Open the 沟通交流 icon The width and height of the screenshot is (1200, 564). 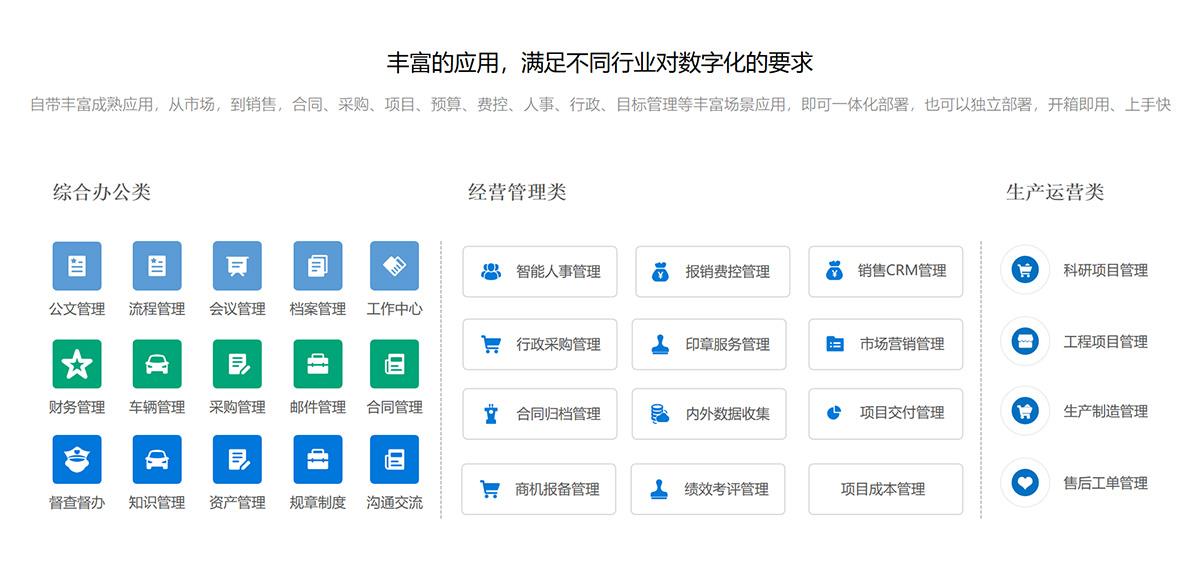point(394,460)
